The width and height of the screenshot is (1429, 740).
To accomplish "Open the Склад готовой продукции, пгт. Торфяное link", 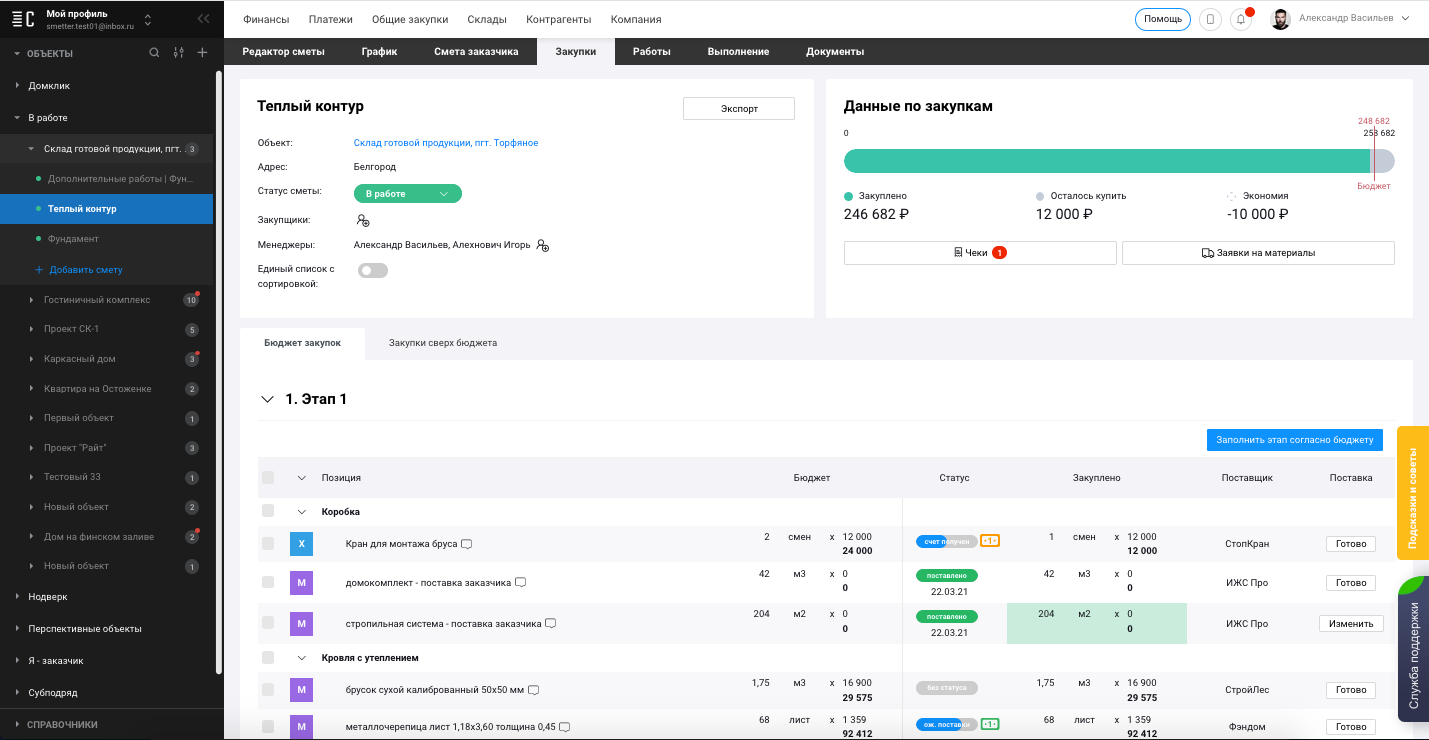I will [x=446, y=143].
